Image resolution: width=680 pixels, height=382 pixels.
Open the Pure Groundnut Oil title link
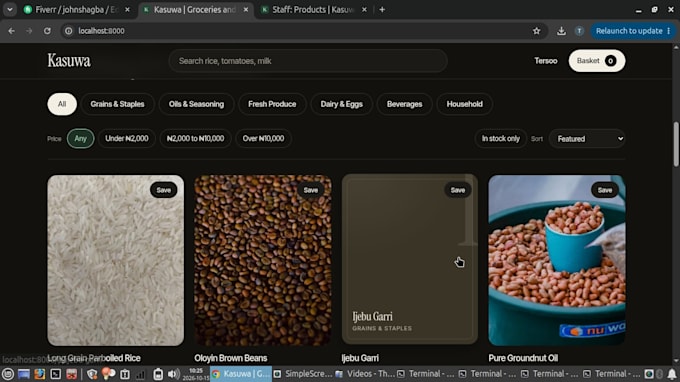(523, 358)
